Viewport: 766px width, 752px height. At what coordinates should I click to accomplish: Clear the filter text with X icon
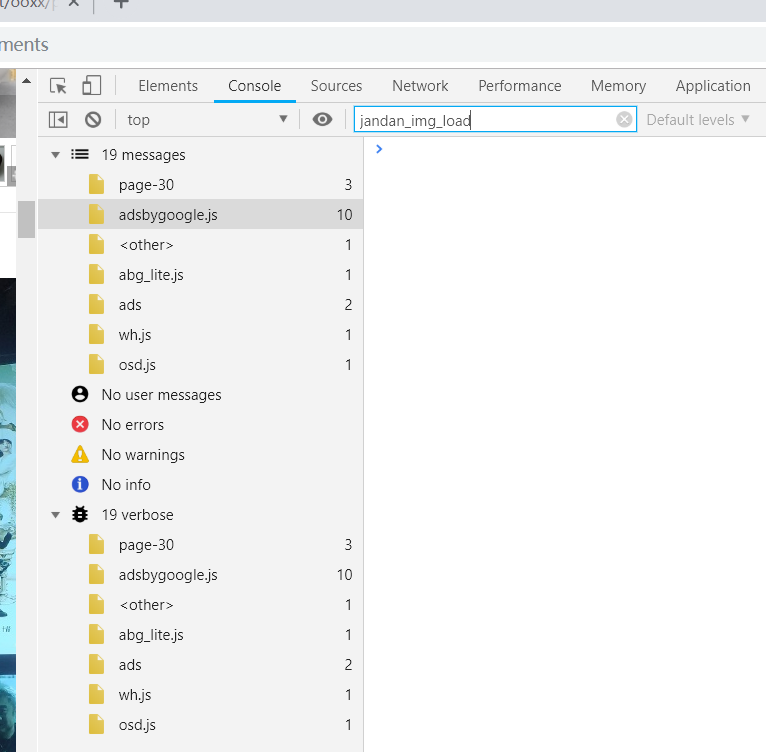624,120
